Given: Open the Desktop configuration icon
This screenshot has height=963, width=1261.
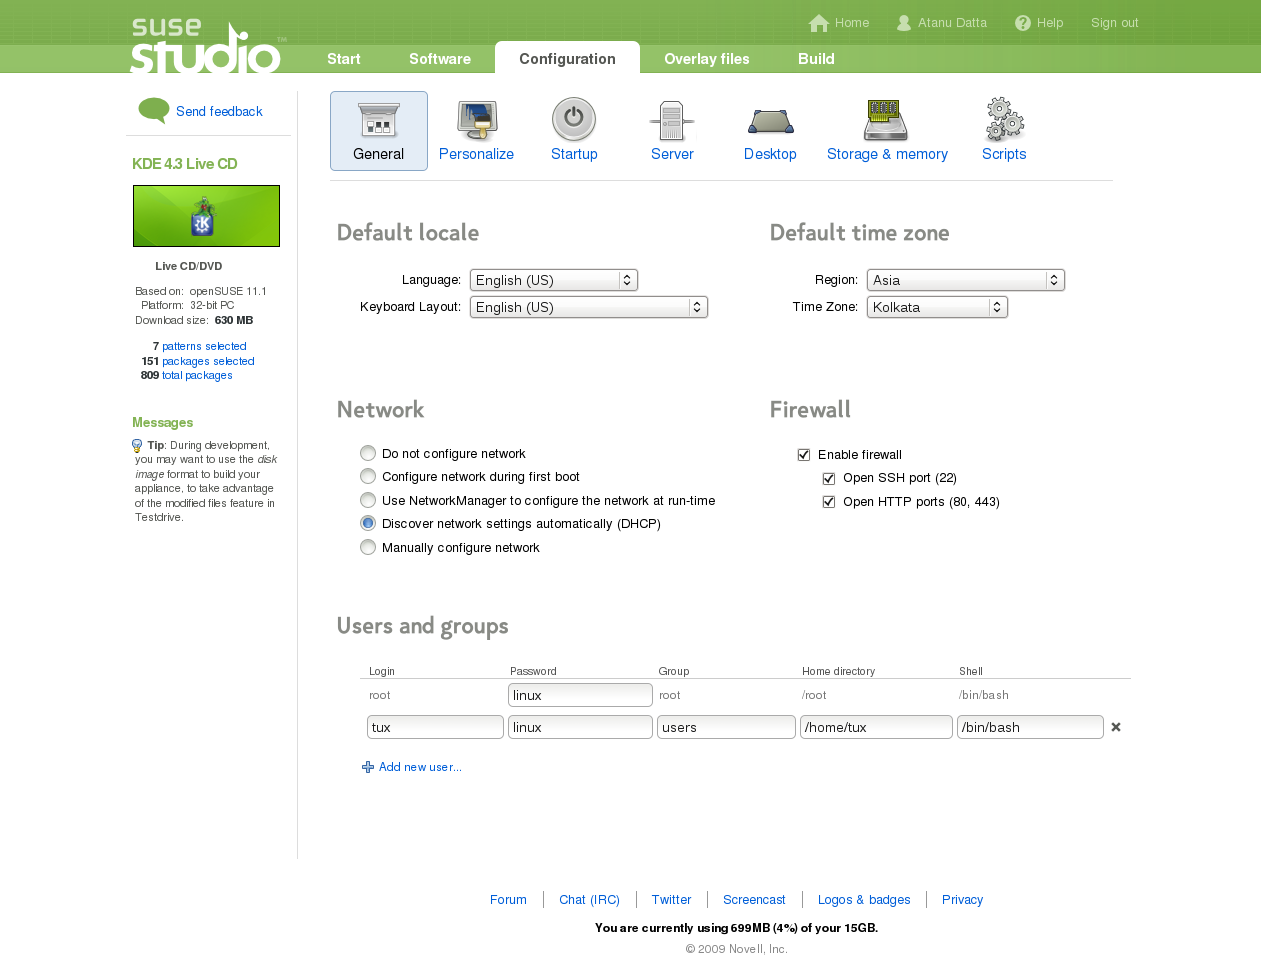Looking at the screenshot, I should [x=770, y=122].
